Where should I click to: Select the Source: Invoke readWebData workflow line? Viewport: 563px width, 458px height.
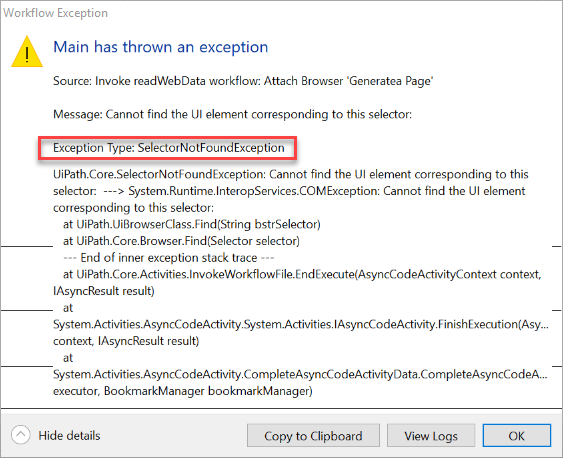coord(243,81)
